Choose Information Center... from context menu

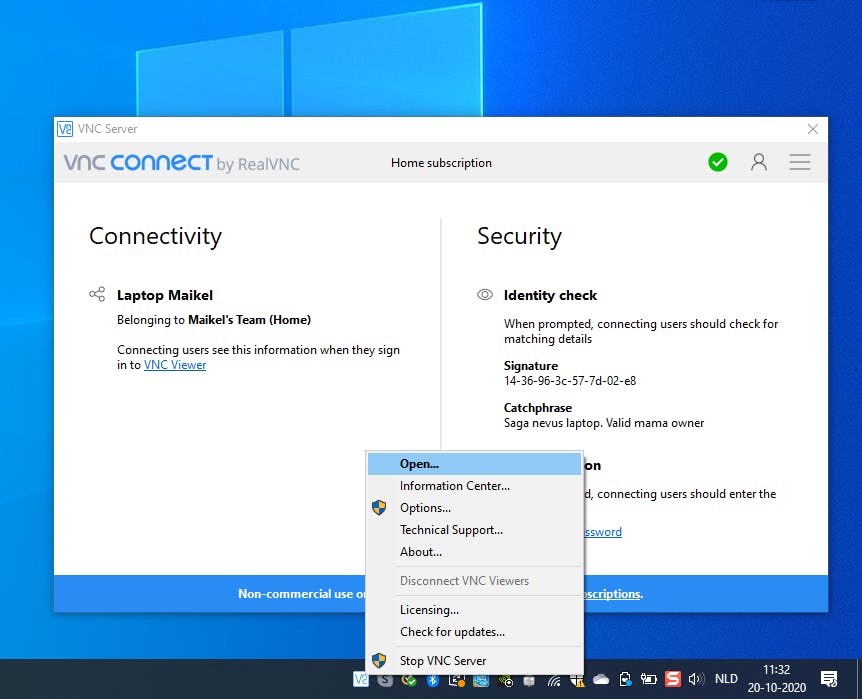(x=474, y=486)
